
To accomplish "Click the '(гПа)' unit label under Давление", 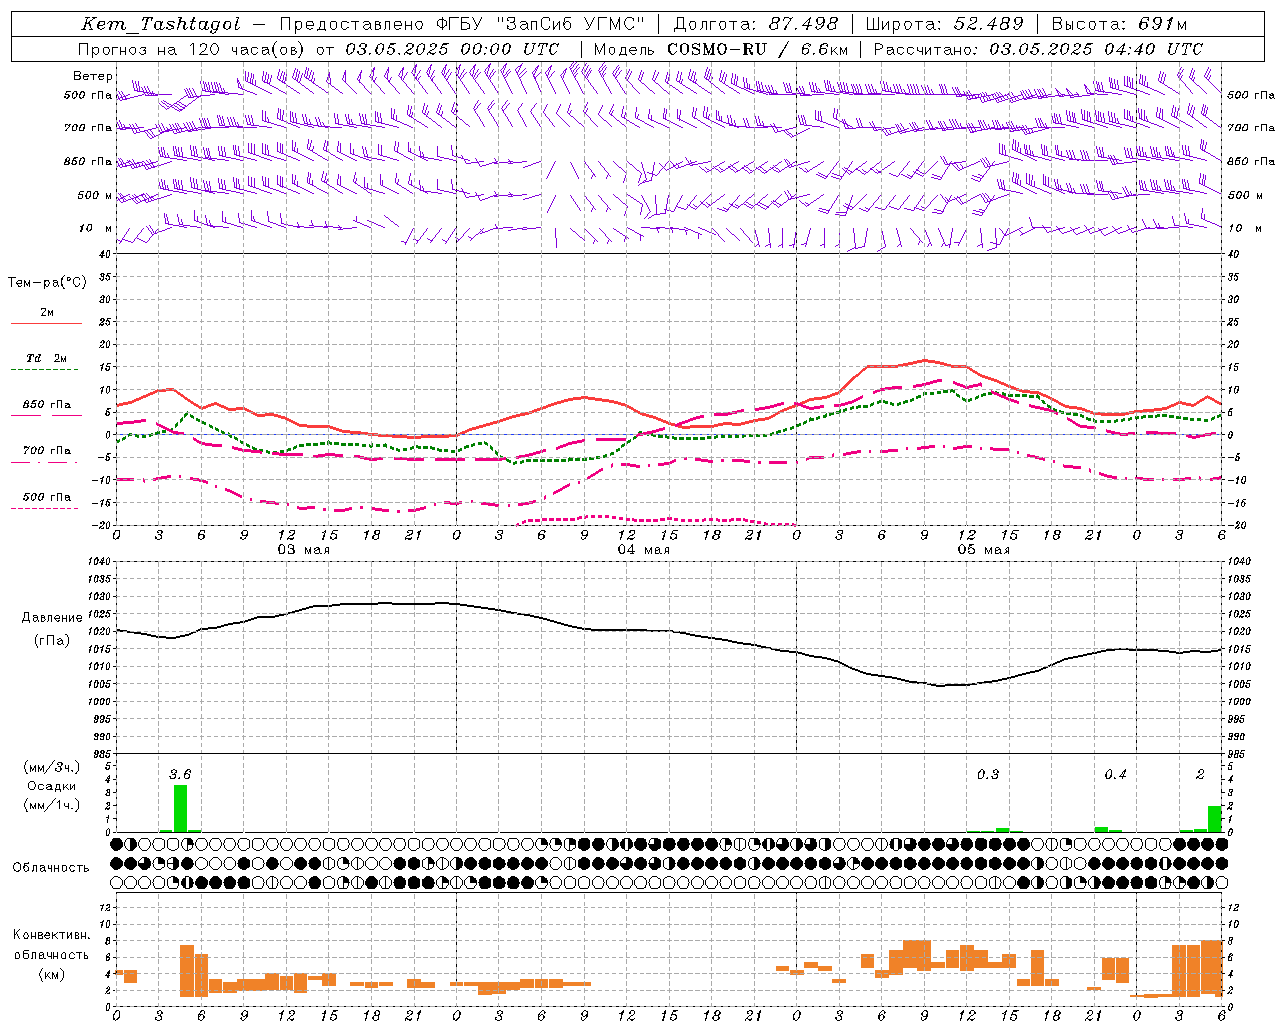I will click(x=52, y=641).
